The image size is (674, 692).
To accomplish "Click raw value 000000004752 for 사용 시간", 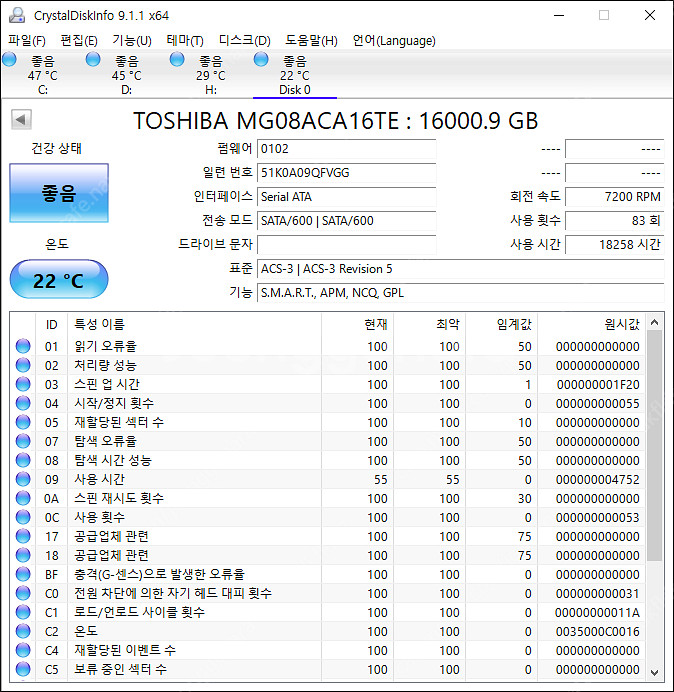I will point(597,480).
